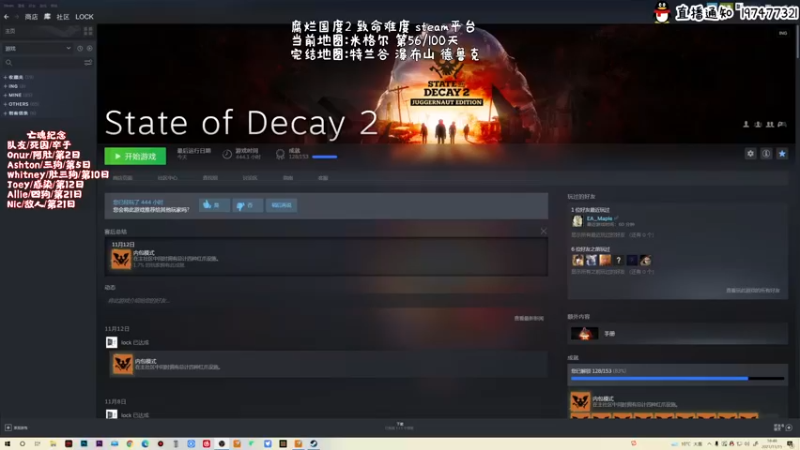Toggle the ready-to-play filter icon

point(89,48)
